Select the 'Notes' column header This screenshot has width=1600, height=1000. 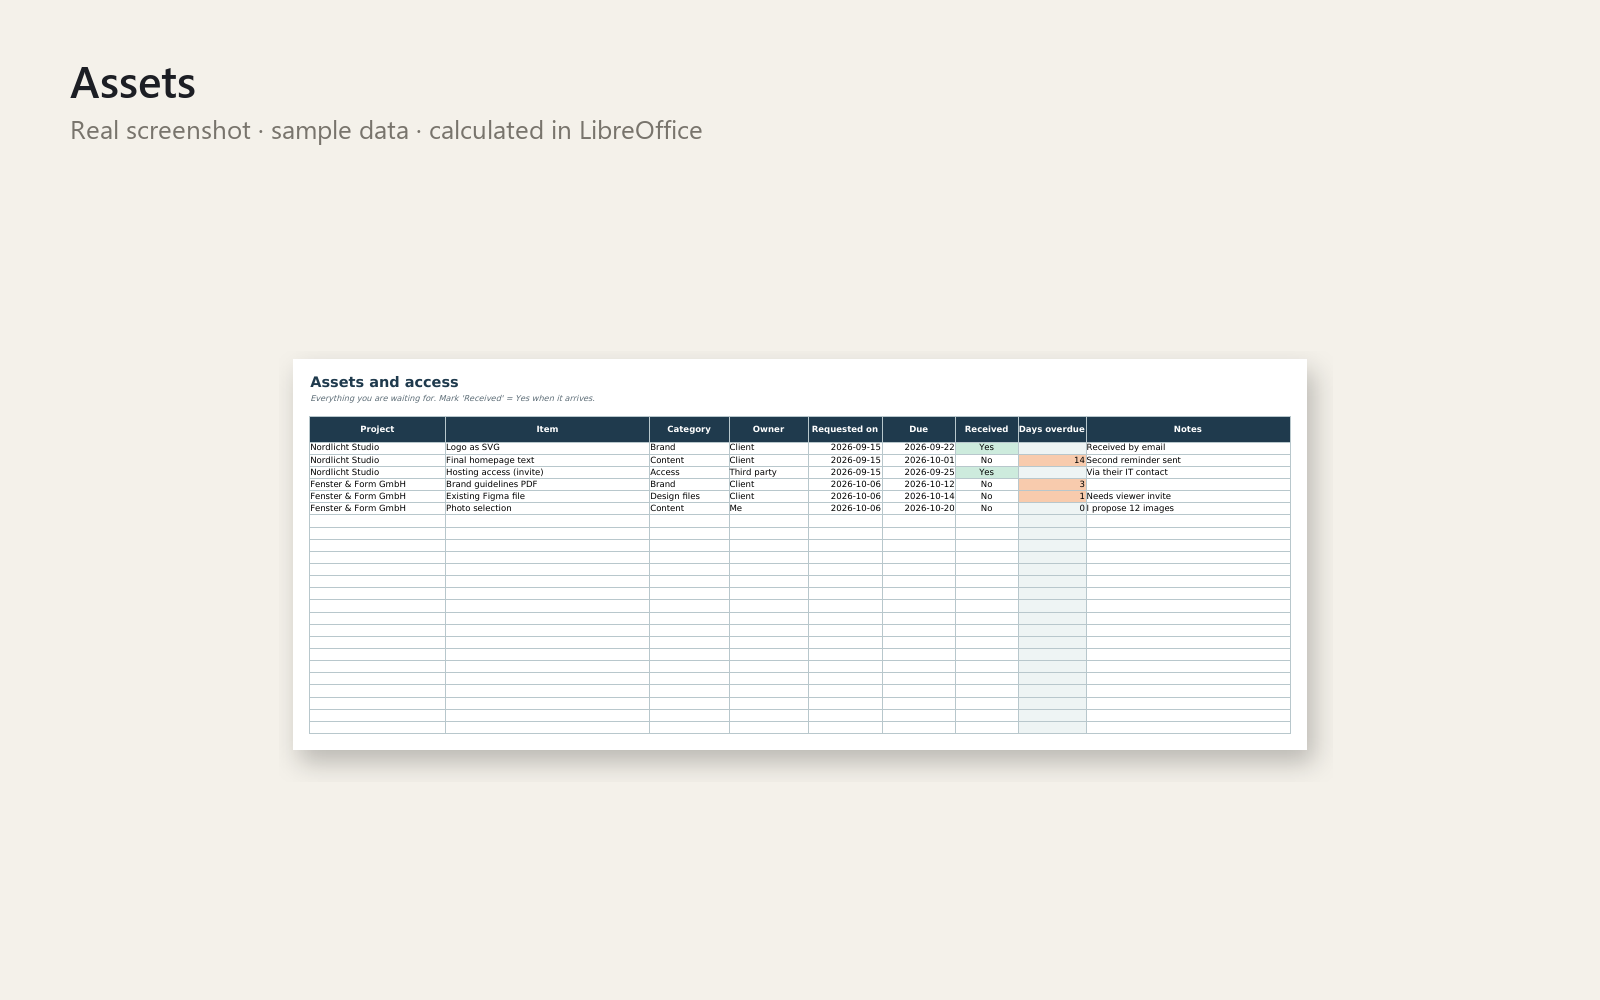(x=1188, y=429)
